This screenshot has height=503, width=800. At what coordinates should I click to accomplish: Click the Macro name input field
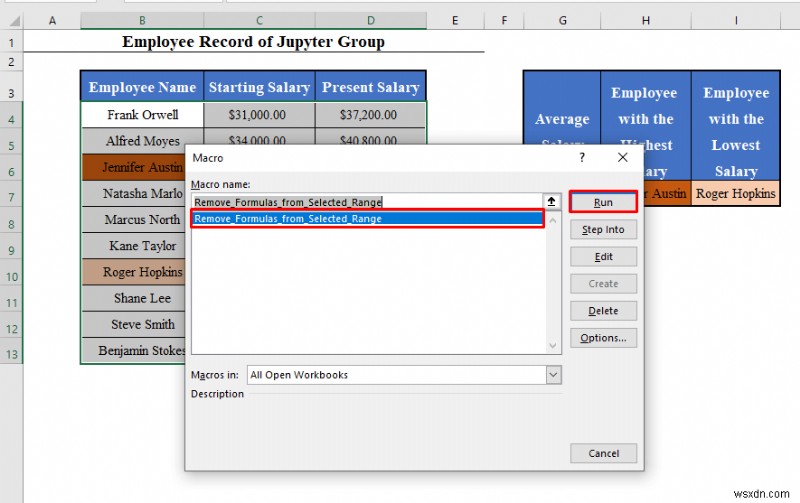coord(367,202)
